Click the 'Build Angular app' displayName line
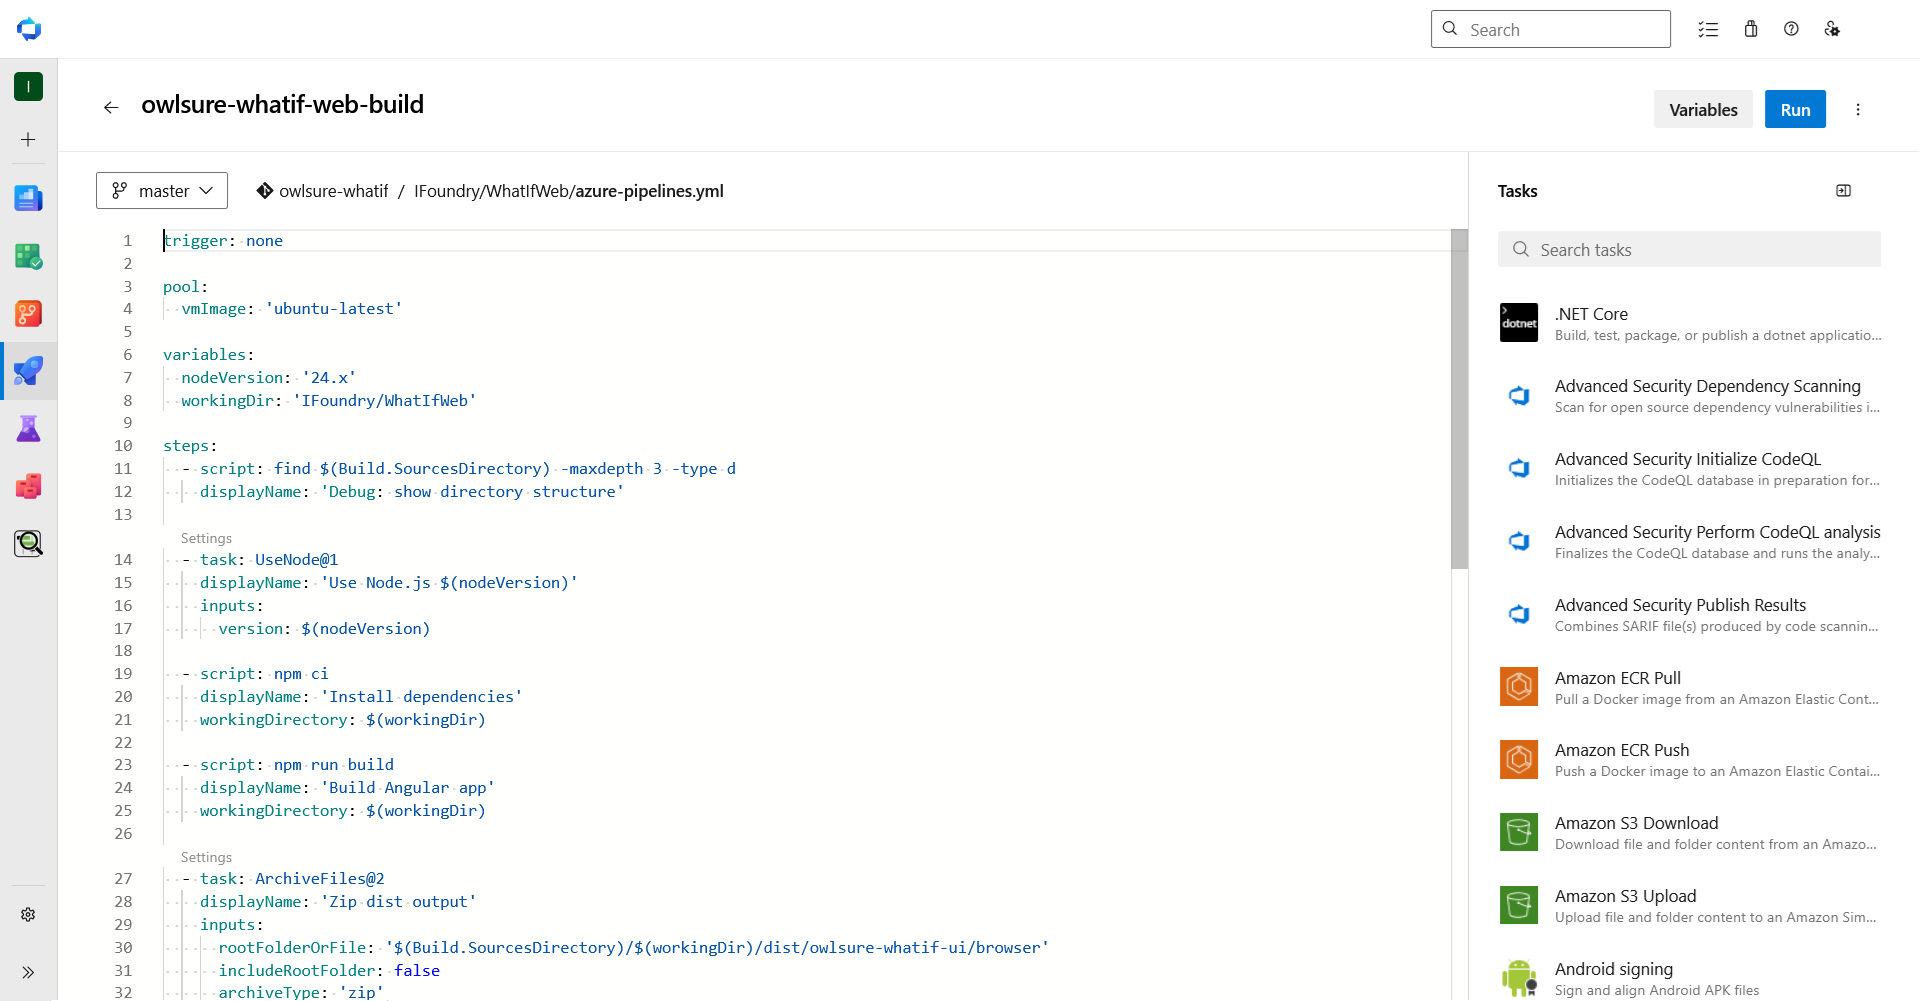 pyautogui.click(x=347, y=788)
